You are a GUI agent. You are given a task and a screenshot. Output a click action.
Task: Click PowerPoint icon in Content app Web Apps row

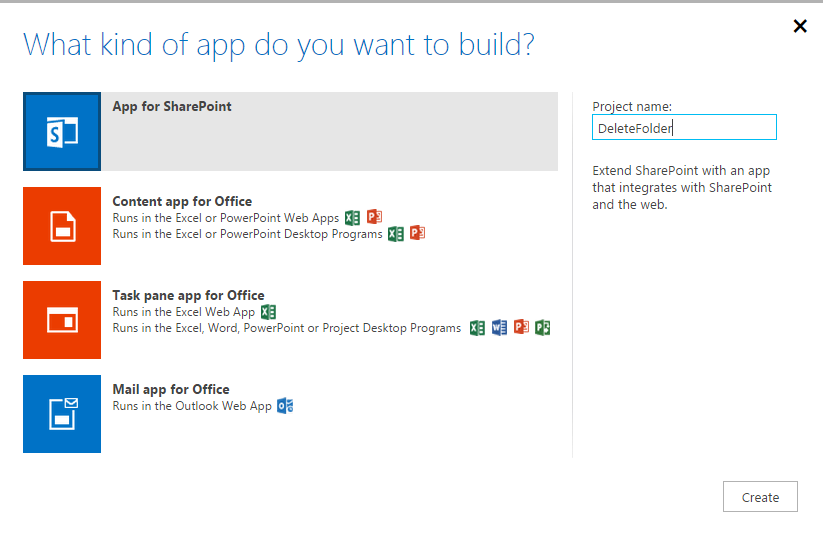pyautogui.click(x=374, y=218)
